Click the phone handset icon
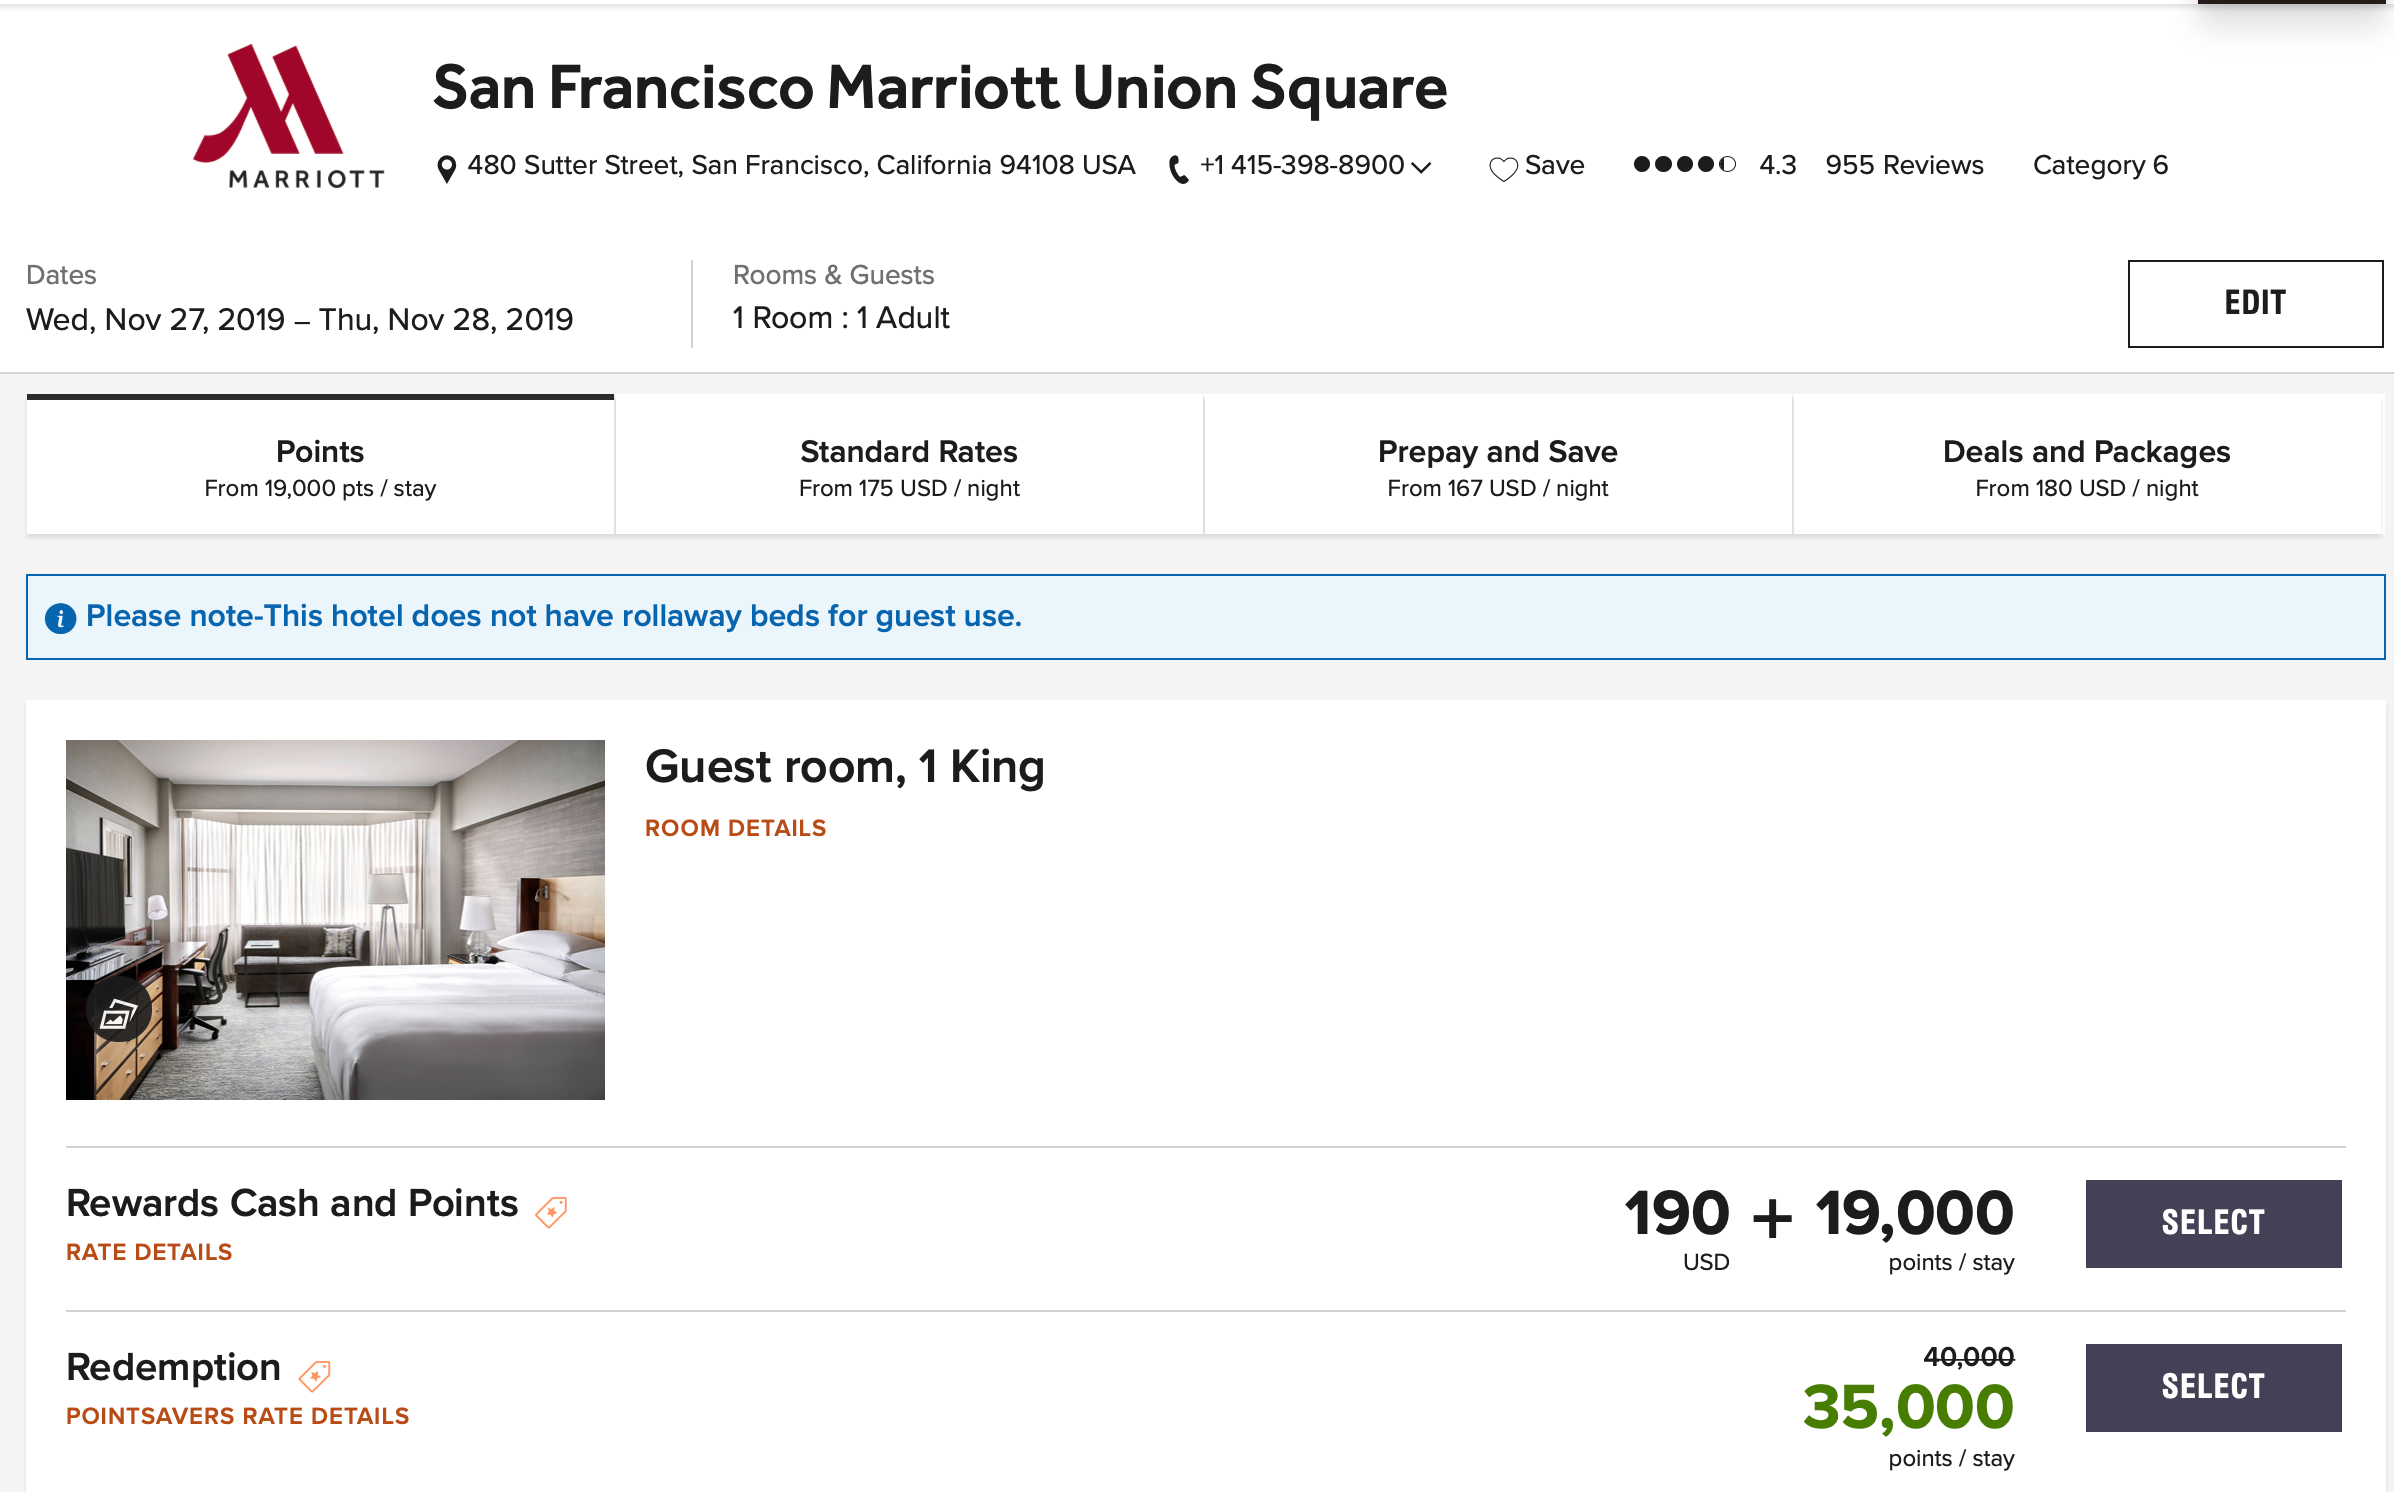 [x=1179, y=169]
